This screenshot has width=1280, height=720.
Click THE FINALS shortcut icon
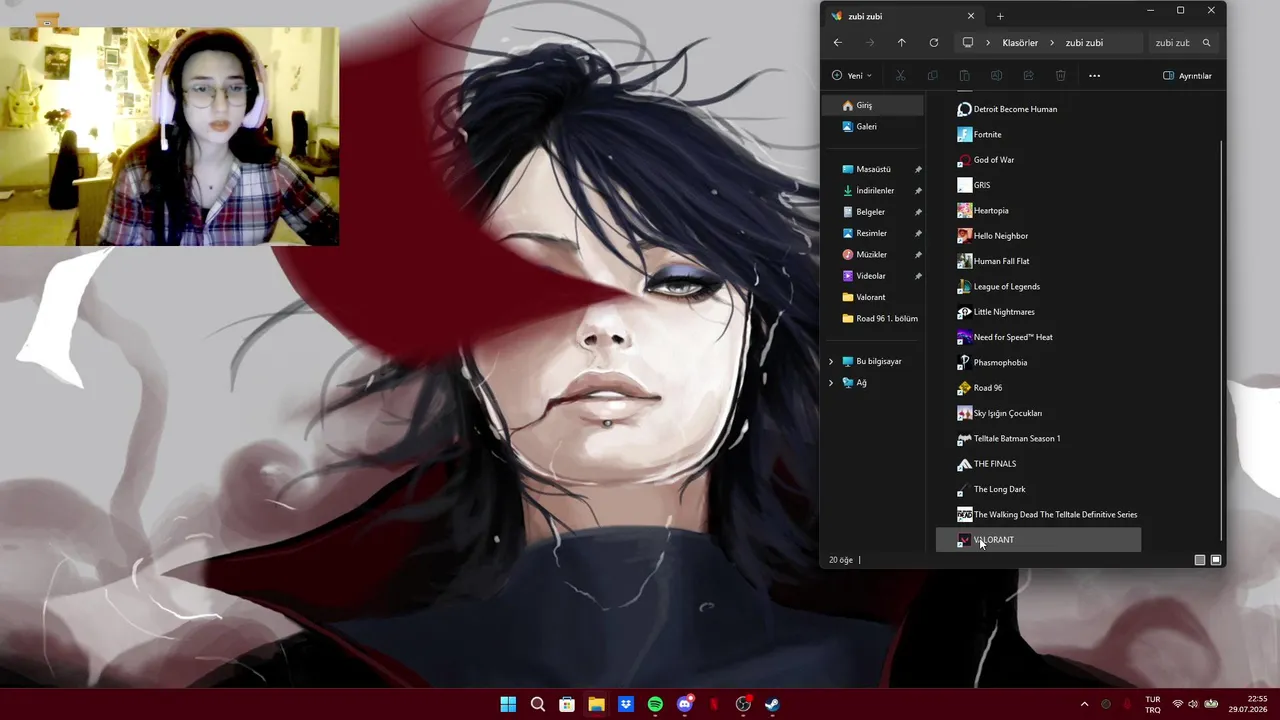tap(964, 464)
